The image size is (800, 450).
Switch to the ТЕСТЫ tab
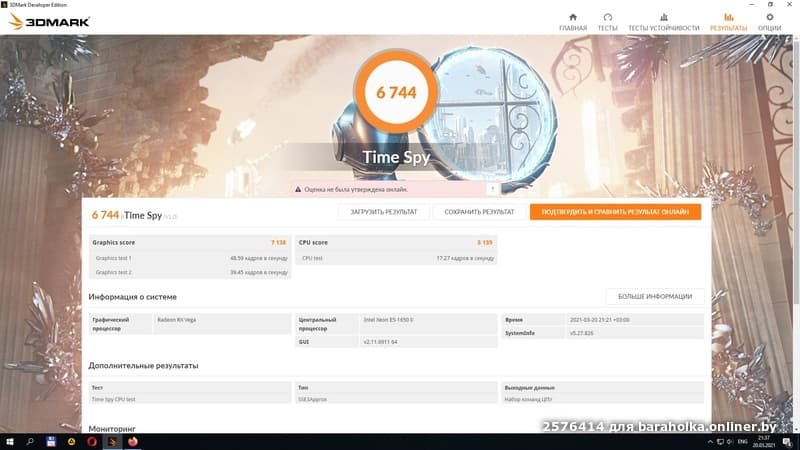point(607,22)
